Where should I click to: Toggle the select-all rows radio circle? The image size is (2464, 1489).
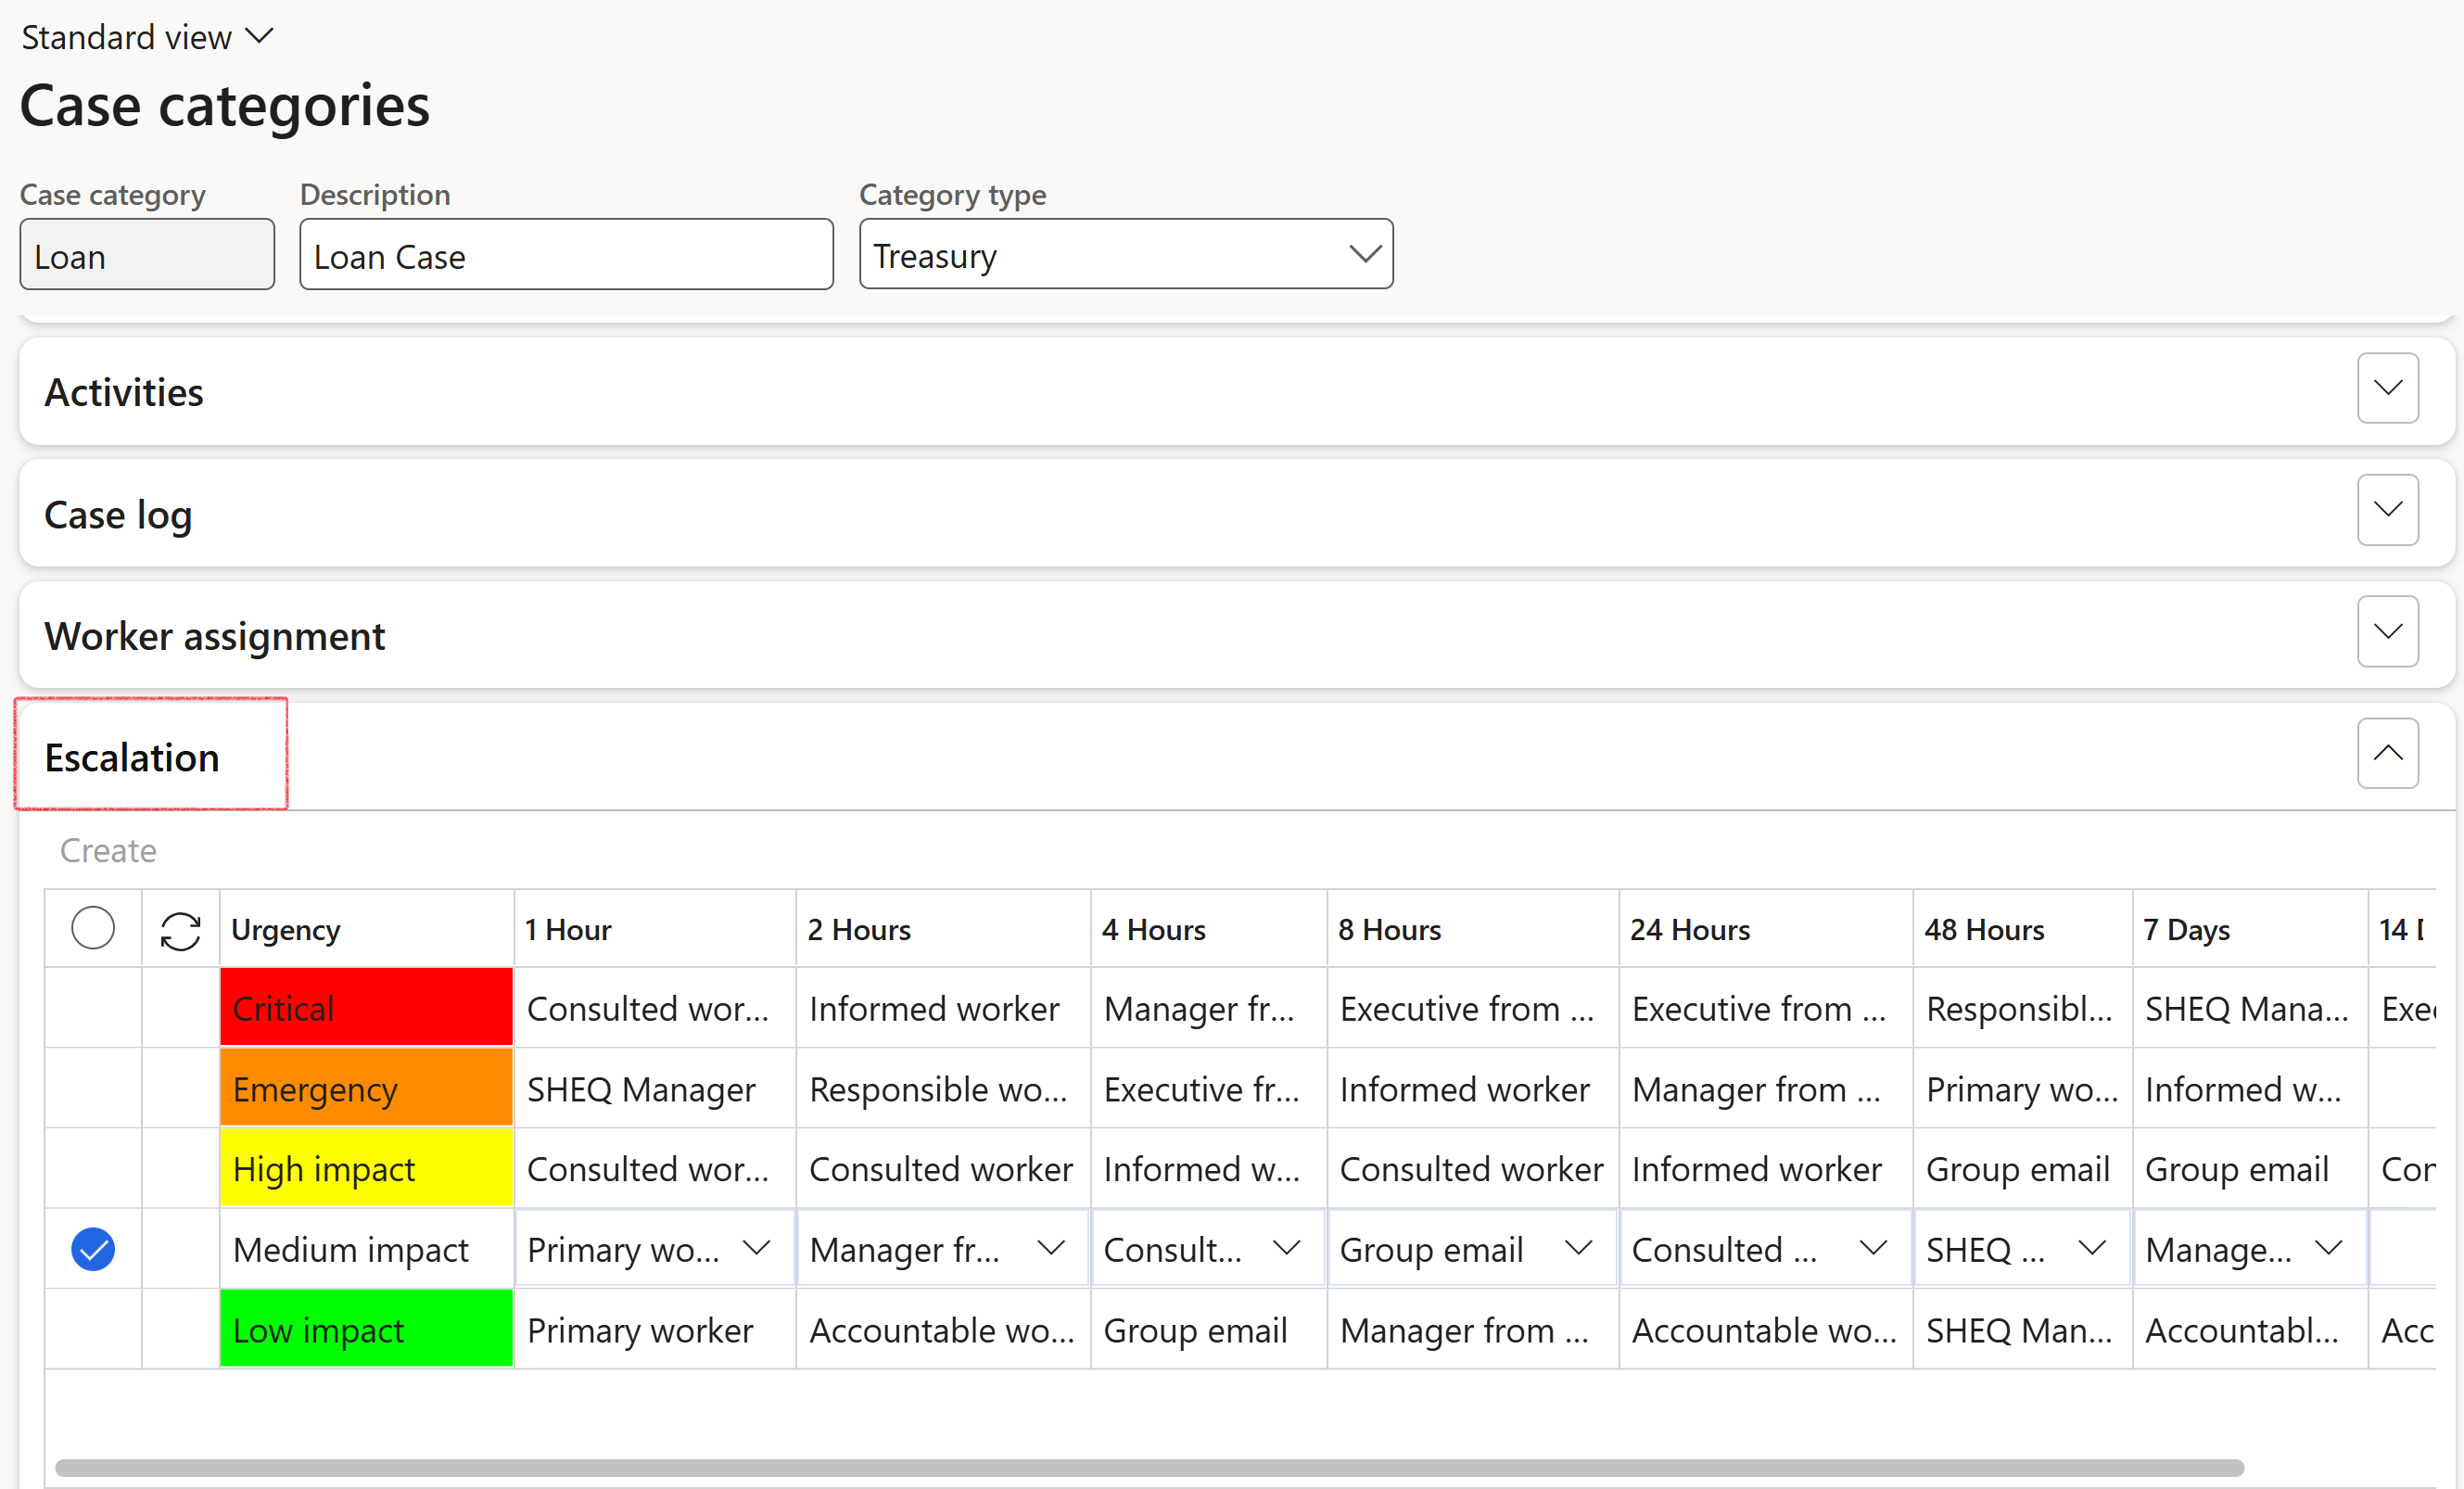93,928
